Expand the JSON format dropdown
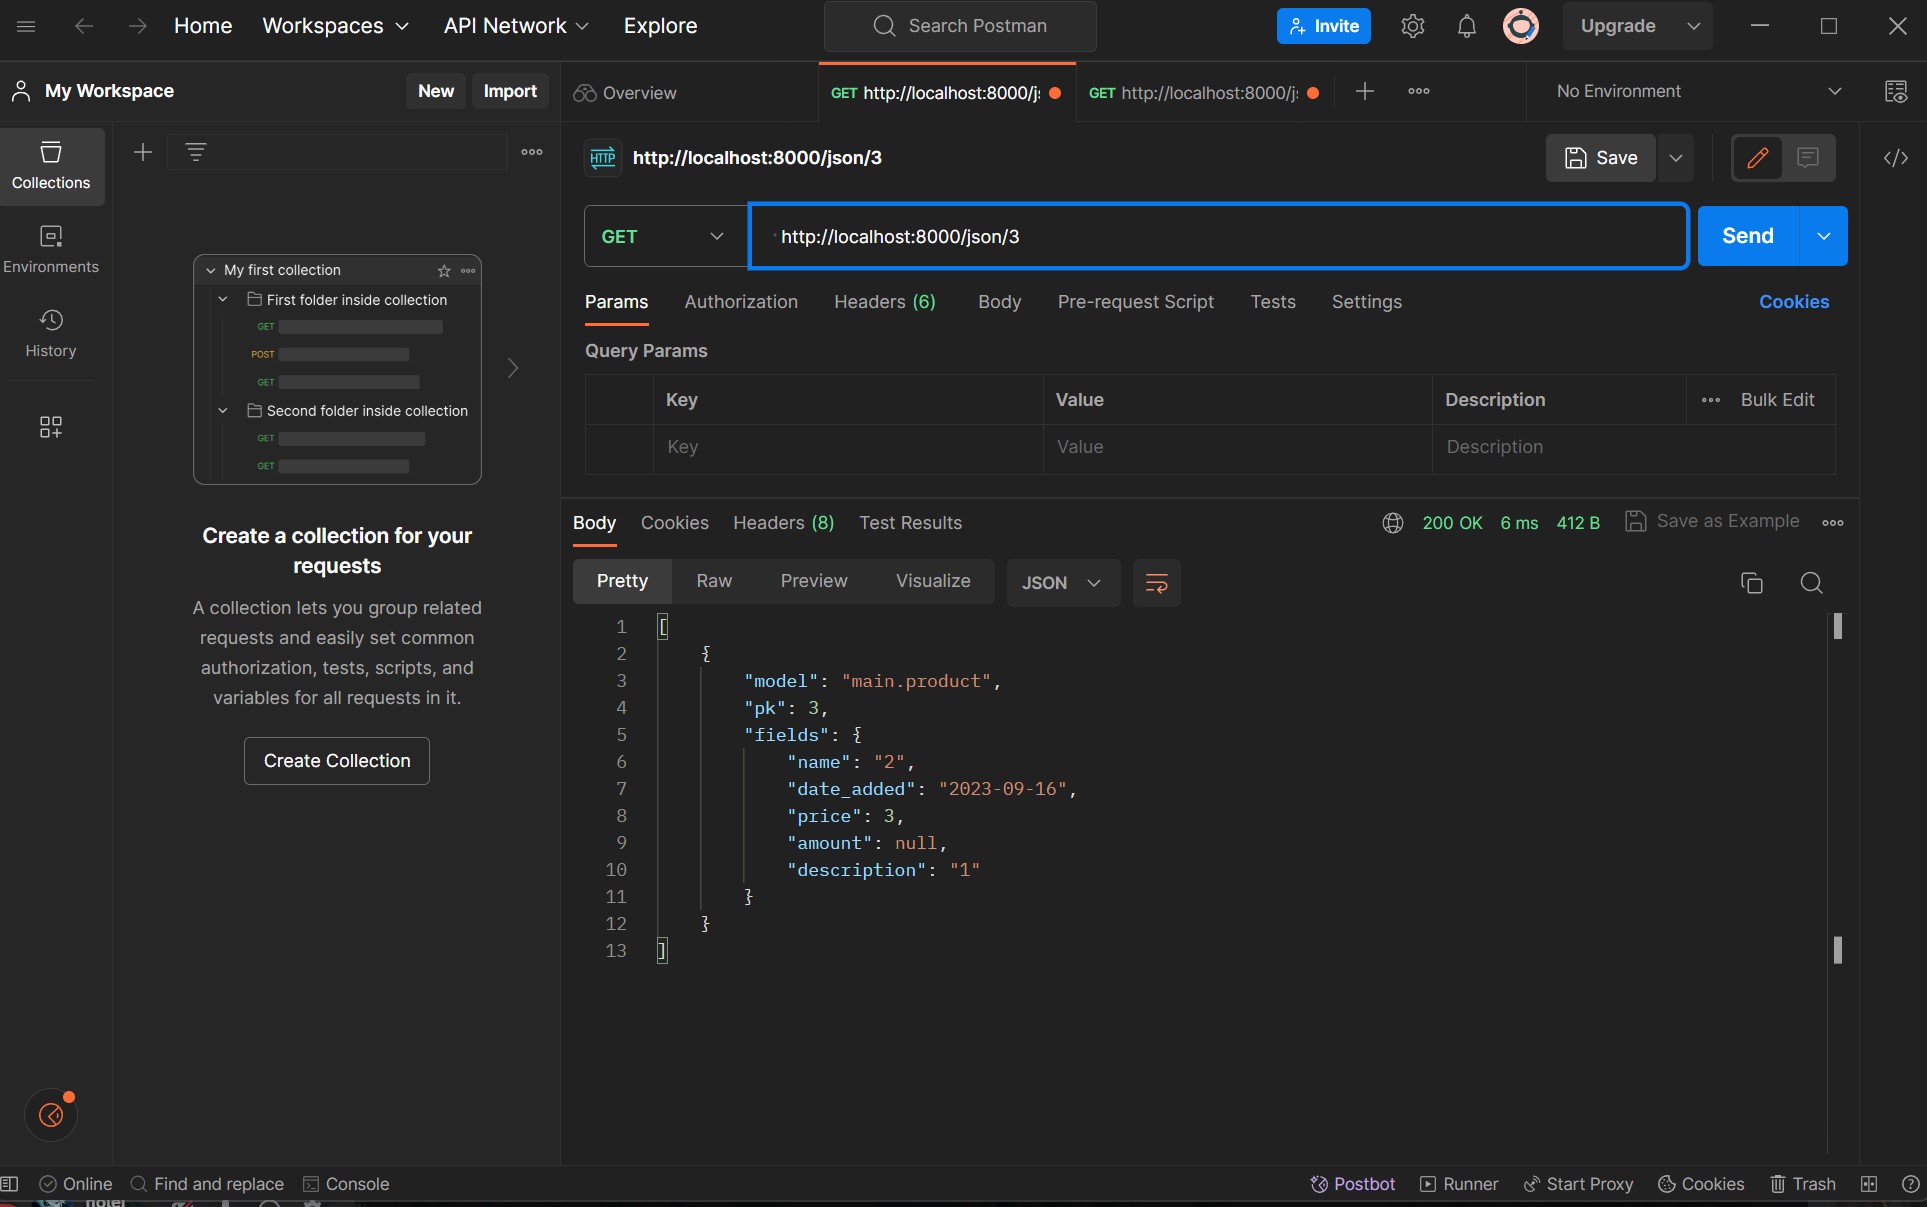 (1061, 583)
